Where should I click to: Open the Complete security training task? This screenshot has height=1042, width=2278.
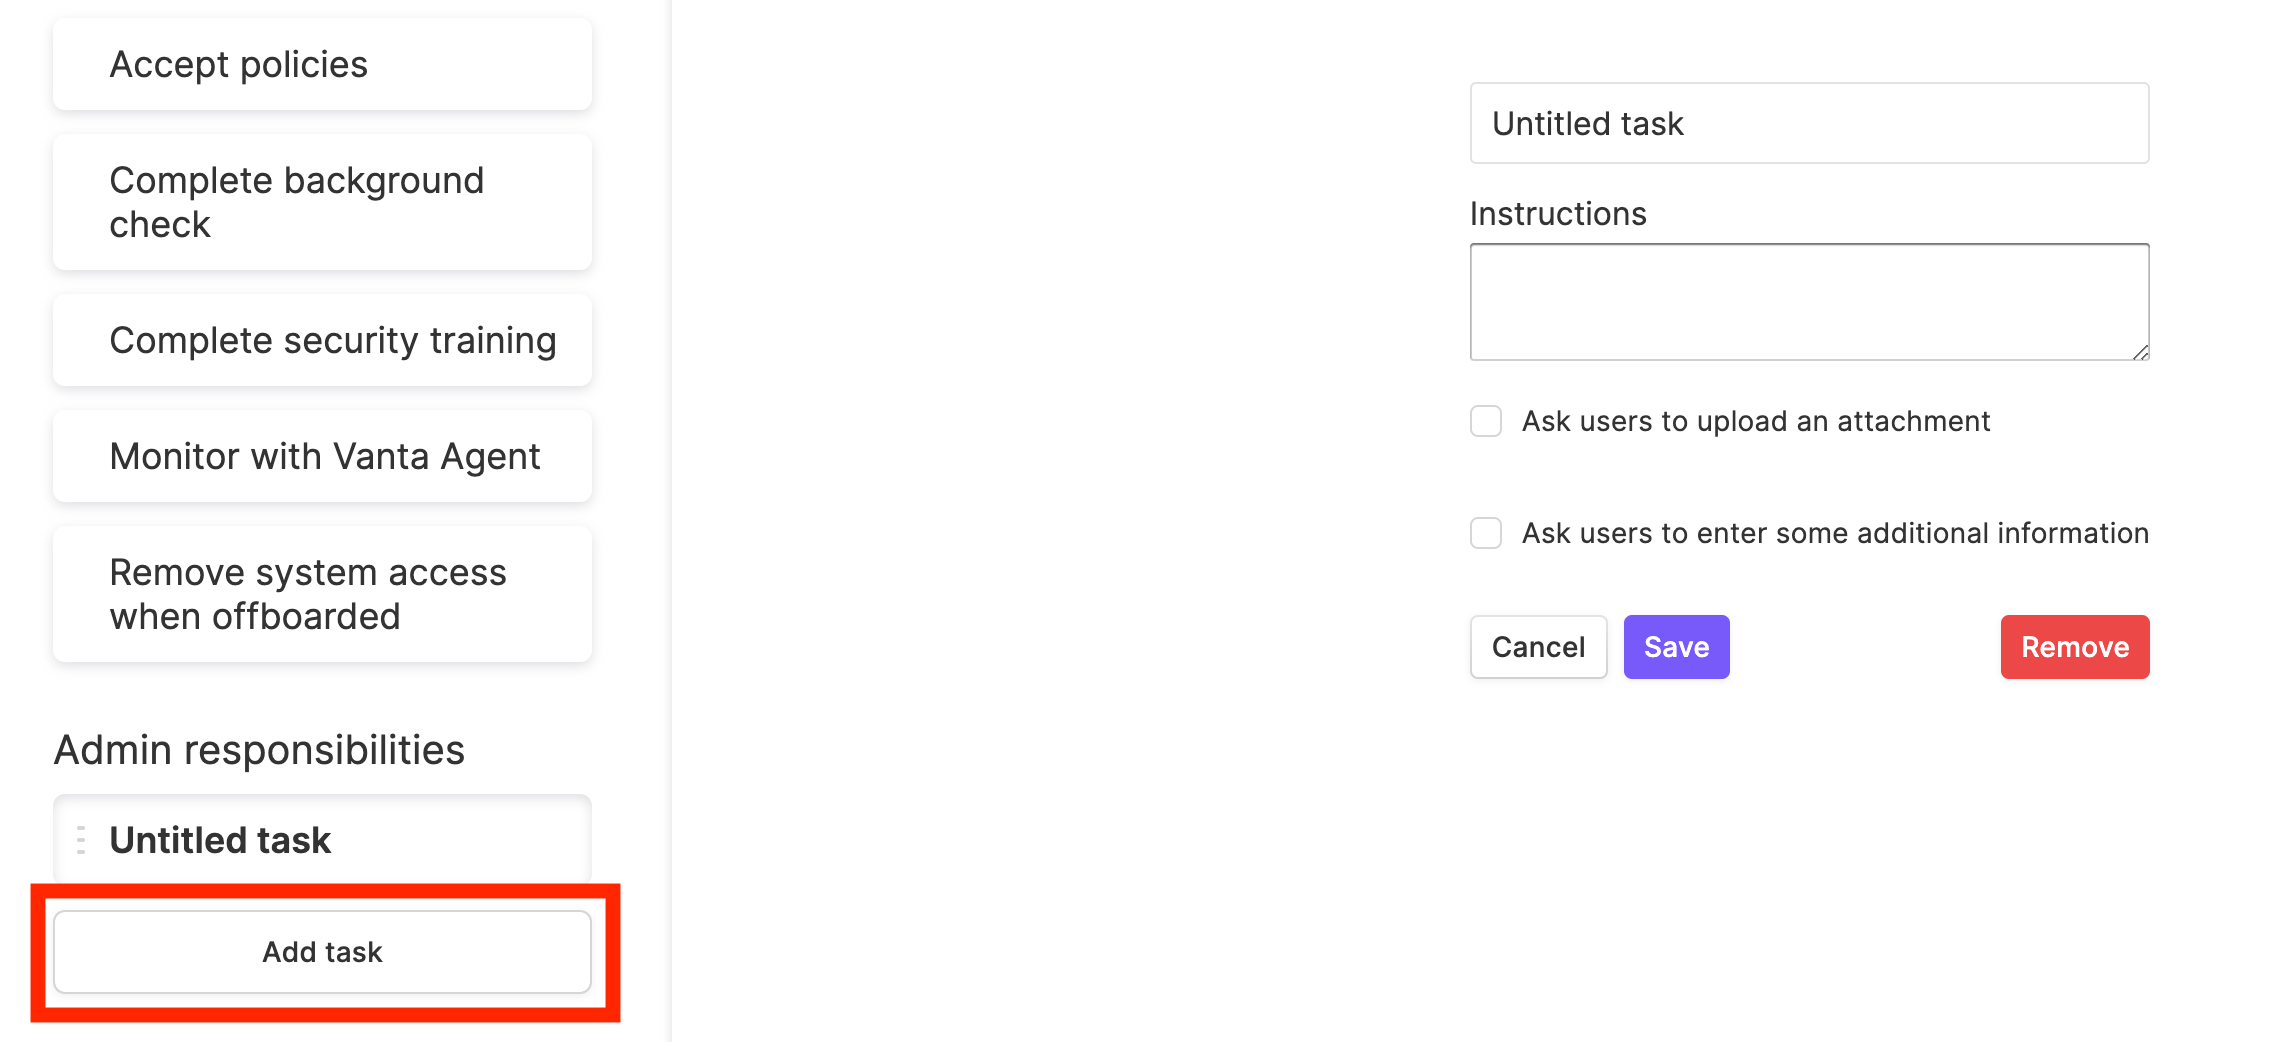click(x=322, y=340)
